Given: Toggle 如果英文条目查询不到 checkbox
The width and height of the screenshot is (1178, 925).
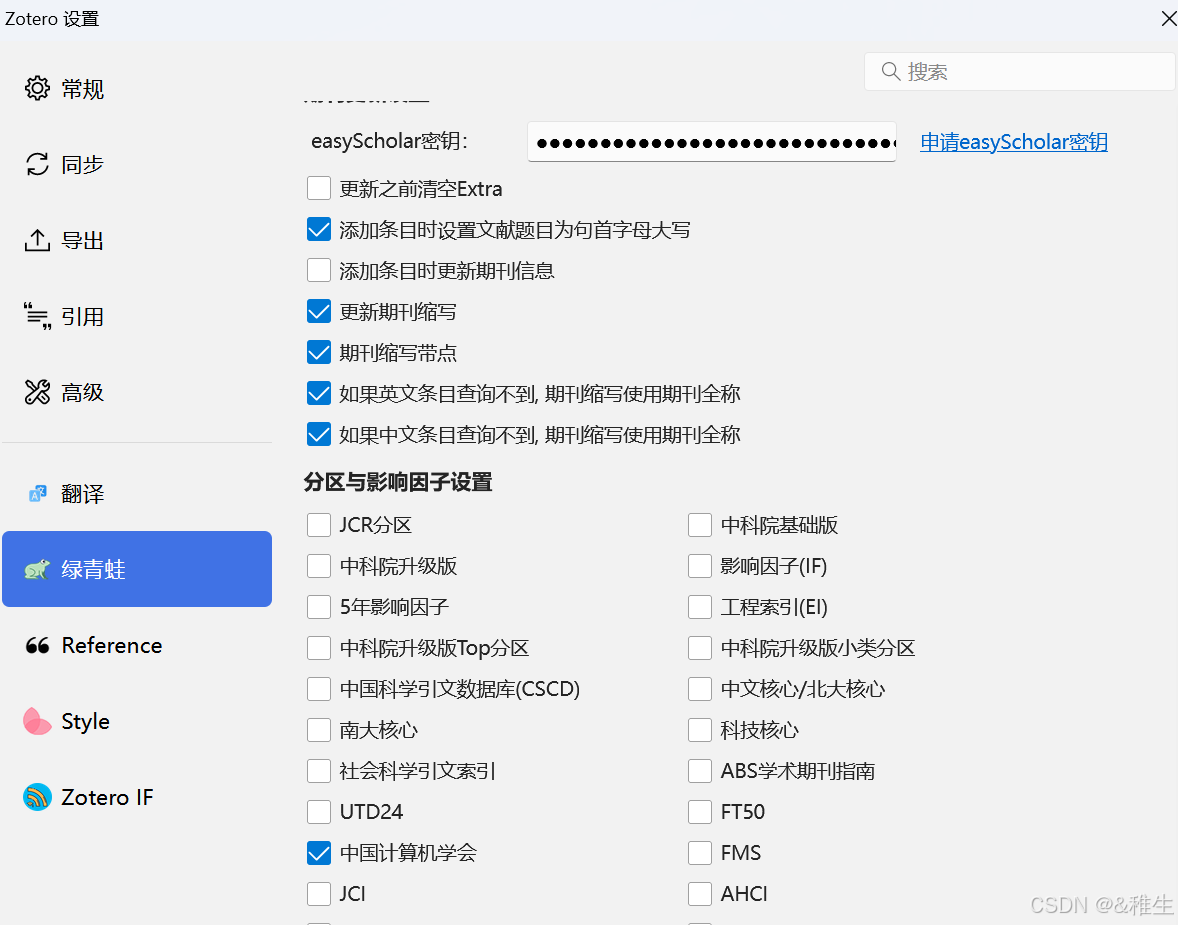Looking at the screenshot, I should tap(319, 393).
